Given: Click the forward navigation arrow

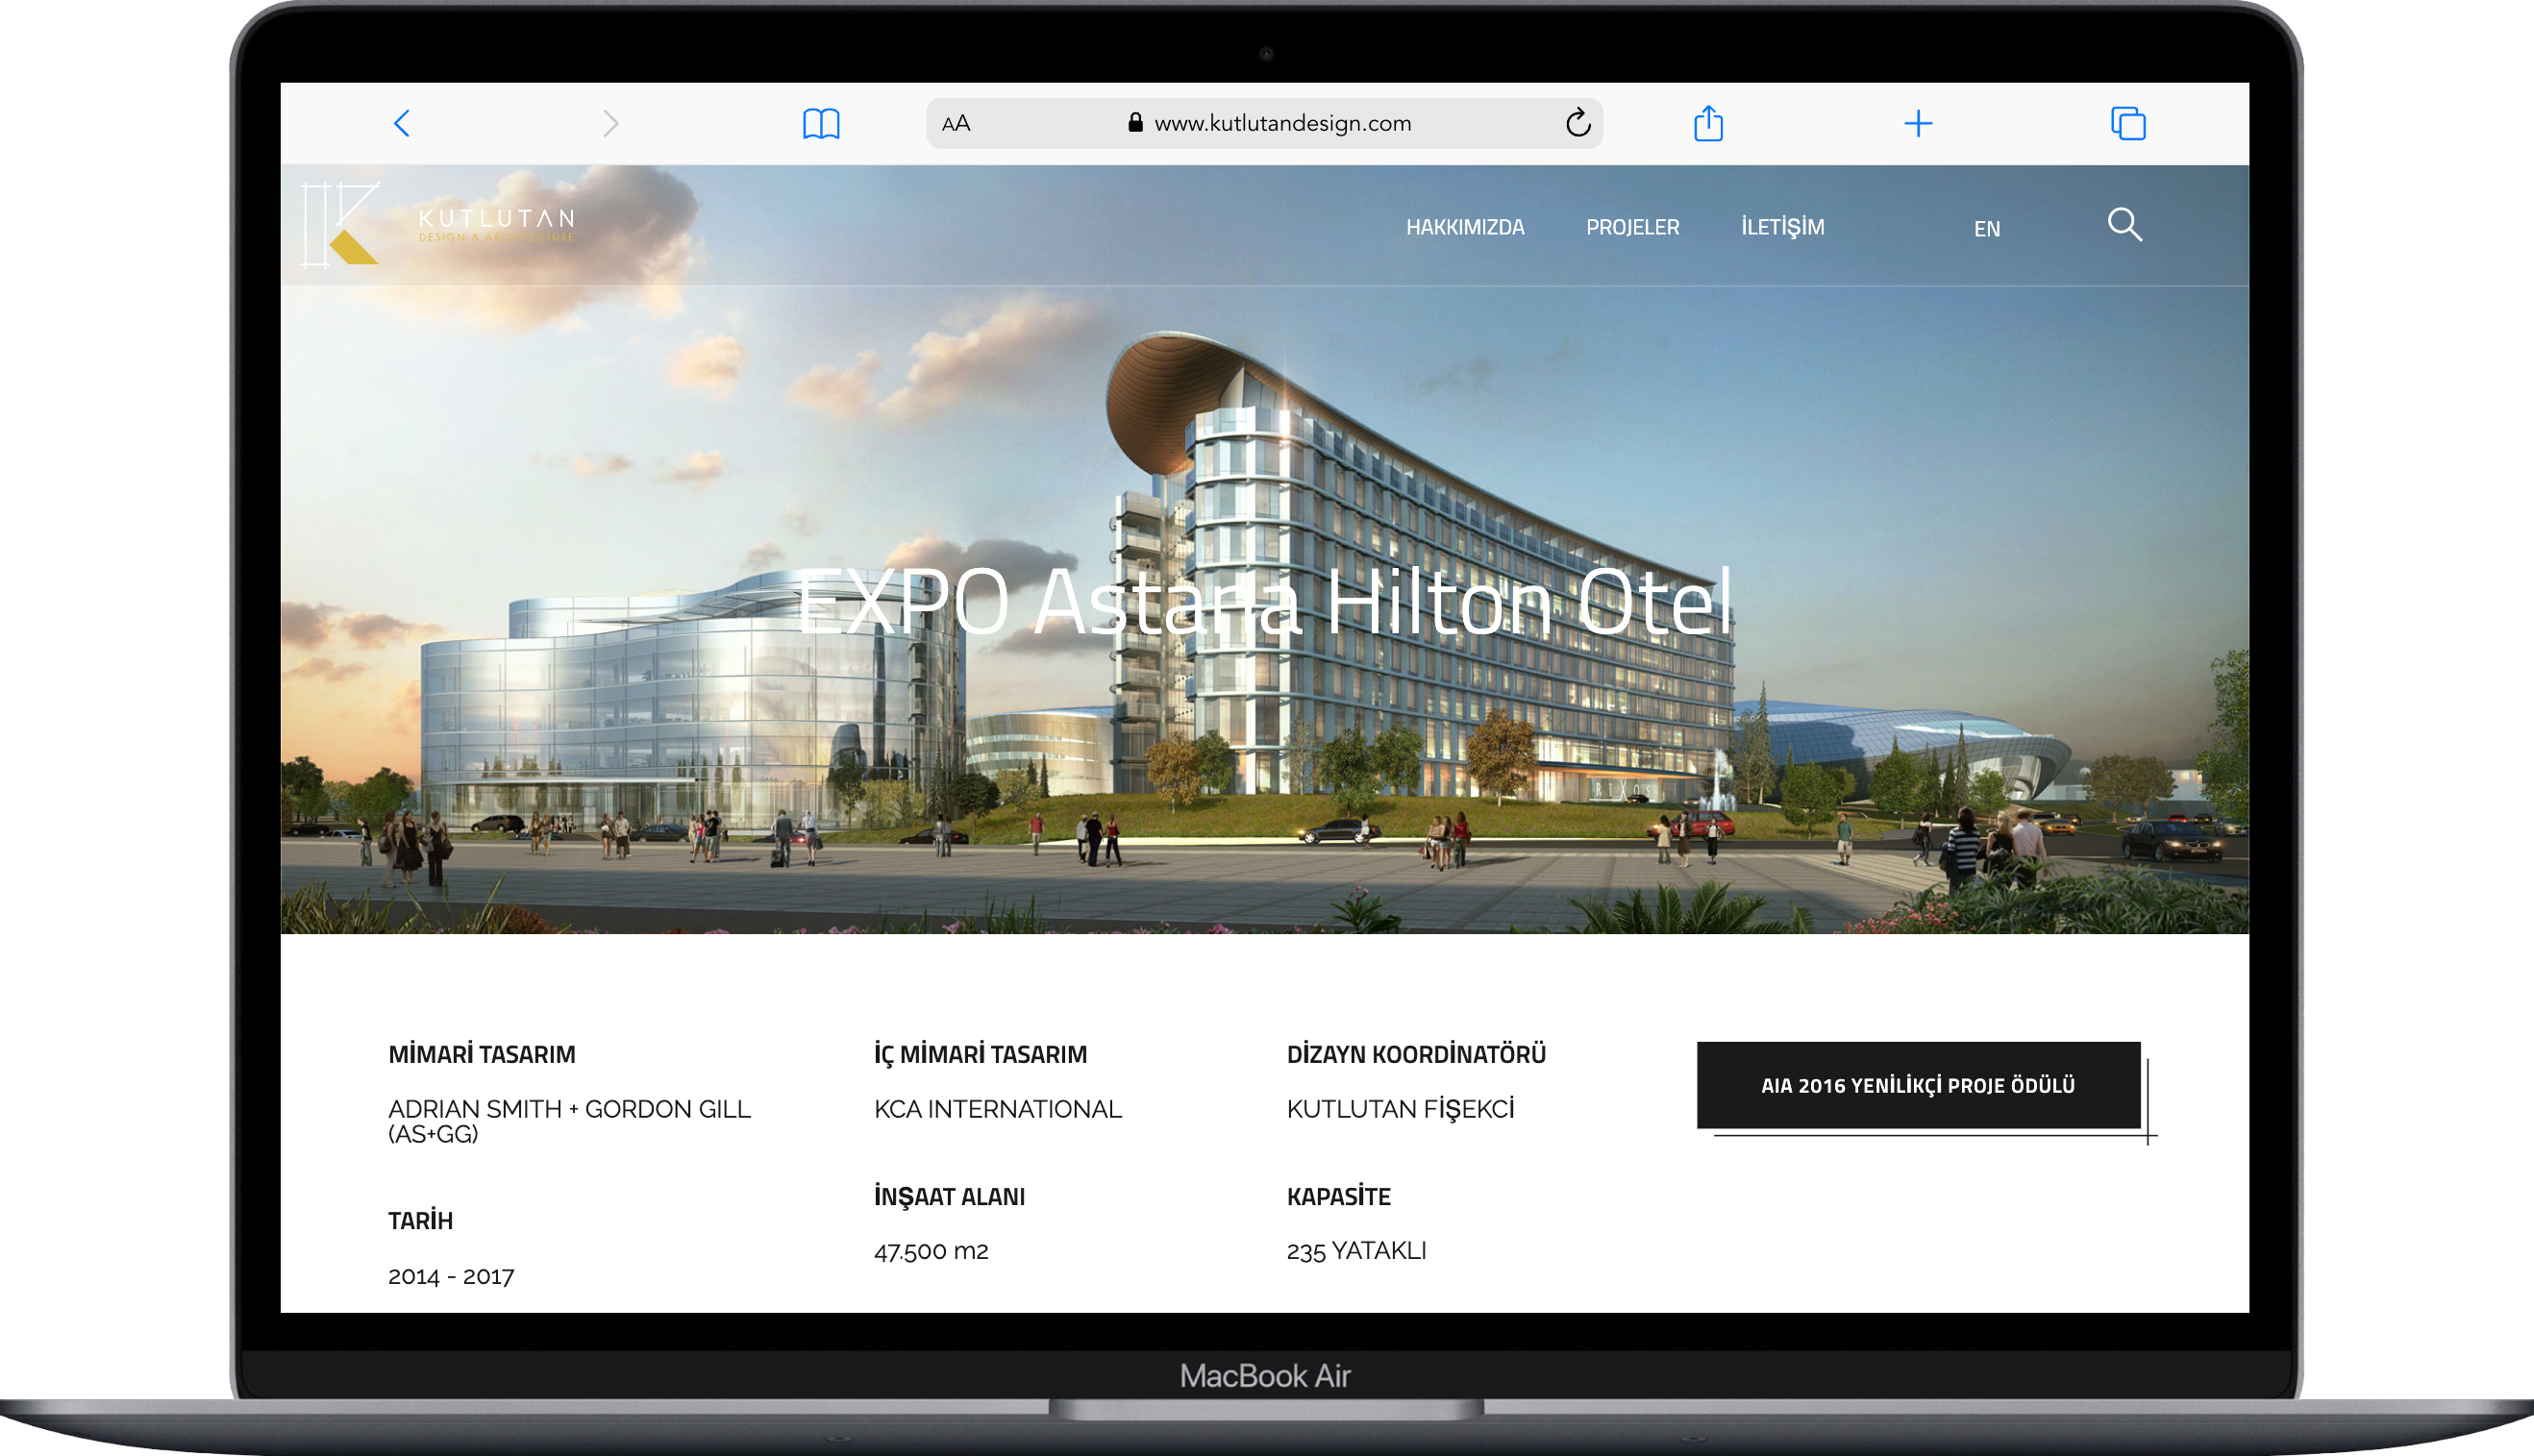Looking at the screenshot, I should [x=611, y=124].
